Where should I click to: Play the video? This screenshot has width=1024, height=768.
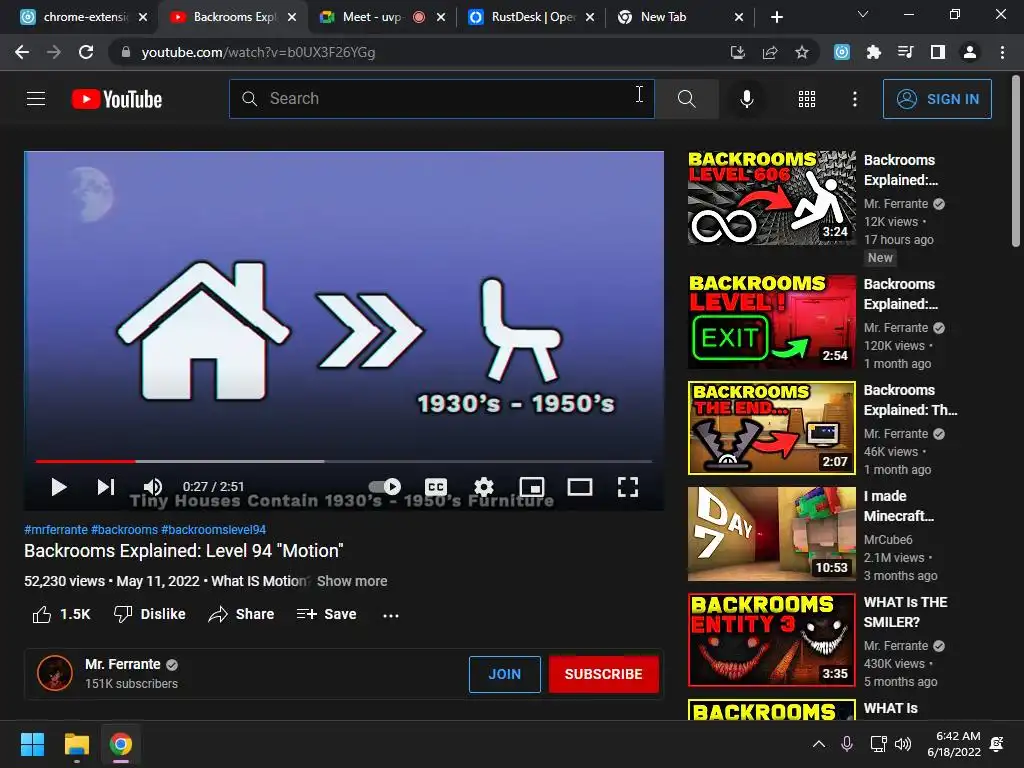(59, 487)
